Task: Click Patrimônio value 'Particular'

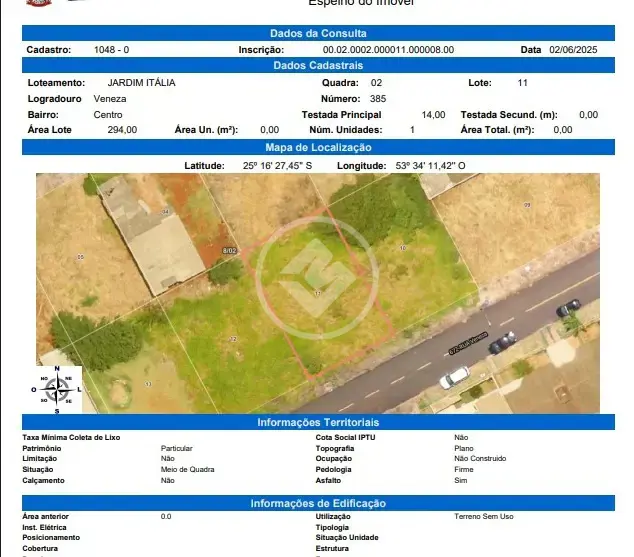Action: pyautogui.click(x=177, y=448)
